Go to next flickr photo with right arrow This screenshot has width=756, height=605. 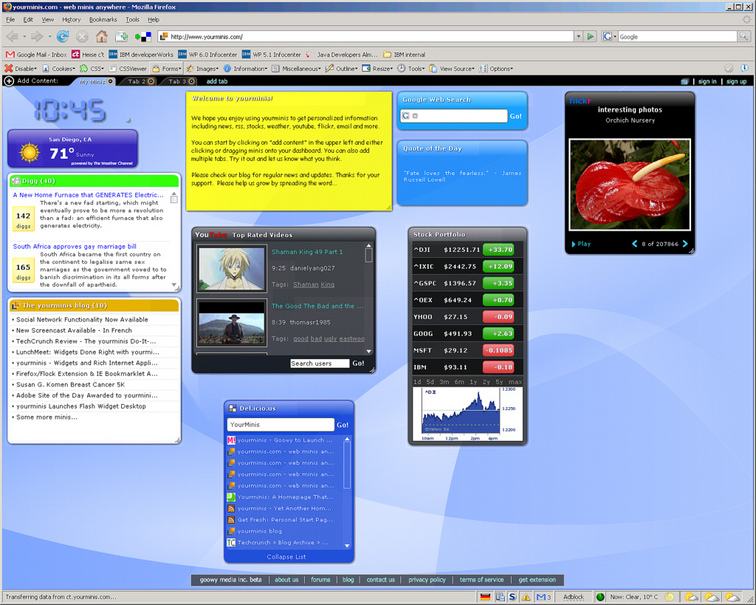coord(685,243)
